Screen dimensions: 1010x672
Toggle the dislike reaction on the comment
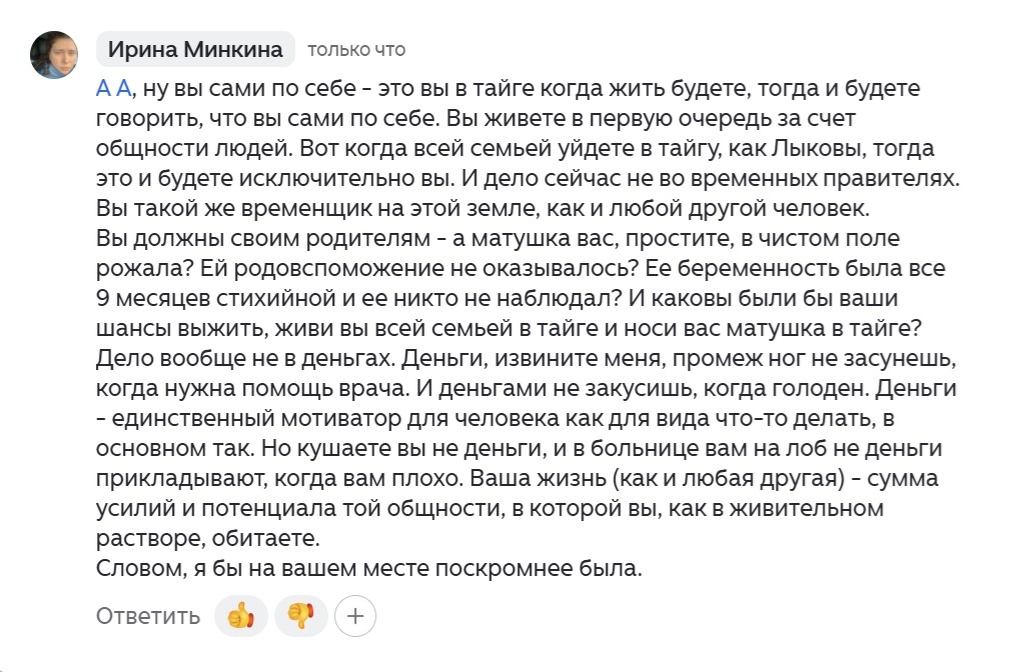(x=301, y=617)
